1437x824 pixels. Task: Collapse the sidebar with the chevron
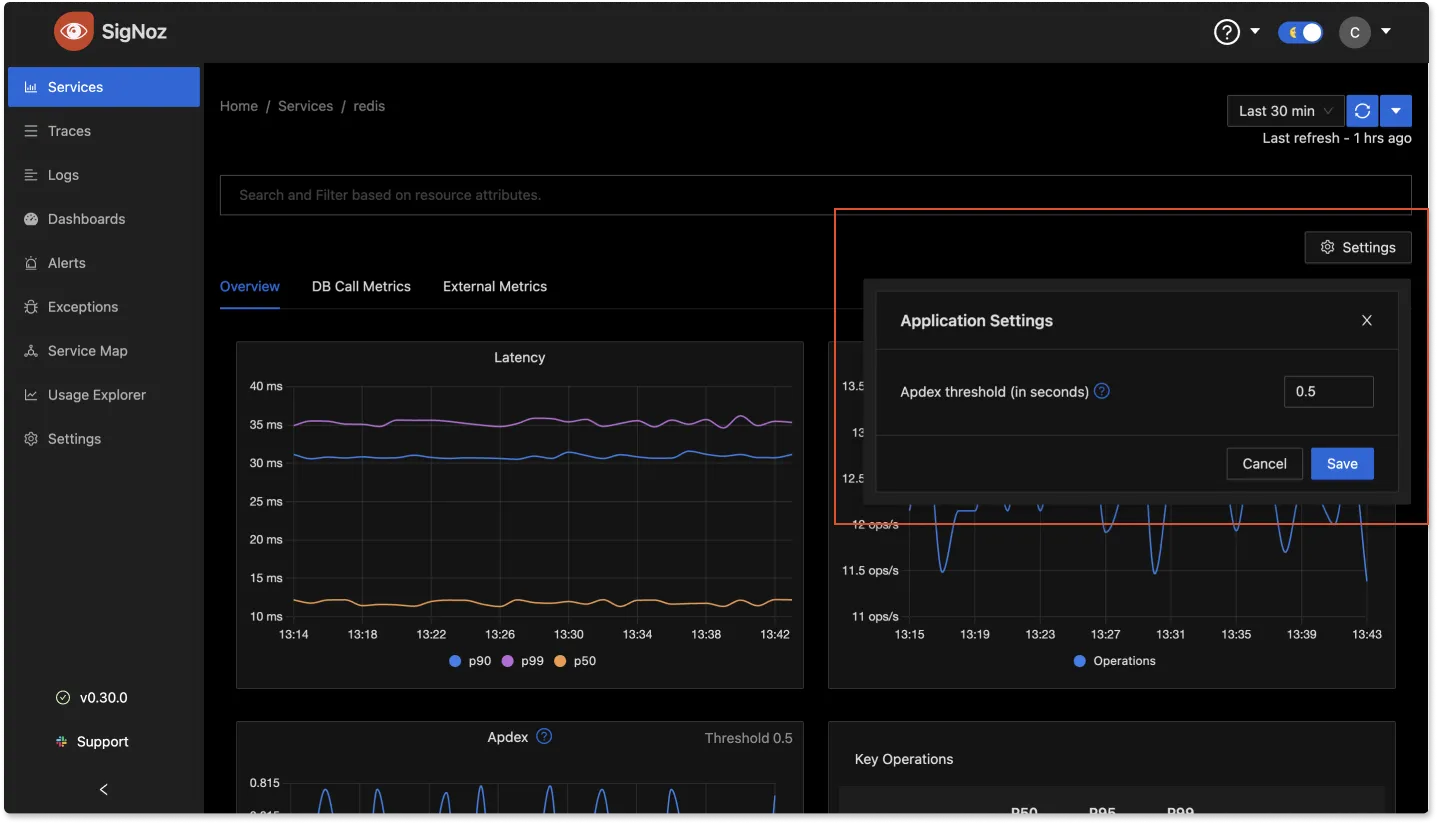pos(104,790)
